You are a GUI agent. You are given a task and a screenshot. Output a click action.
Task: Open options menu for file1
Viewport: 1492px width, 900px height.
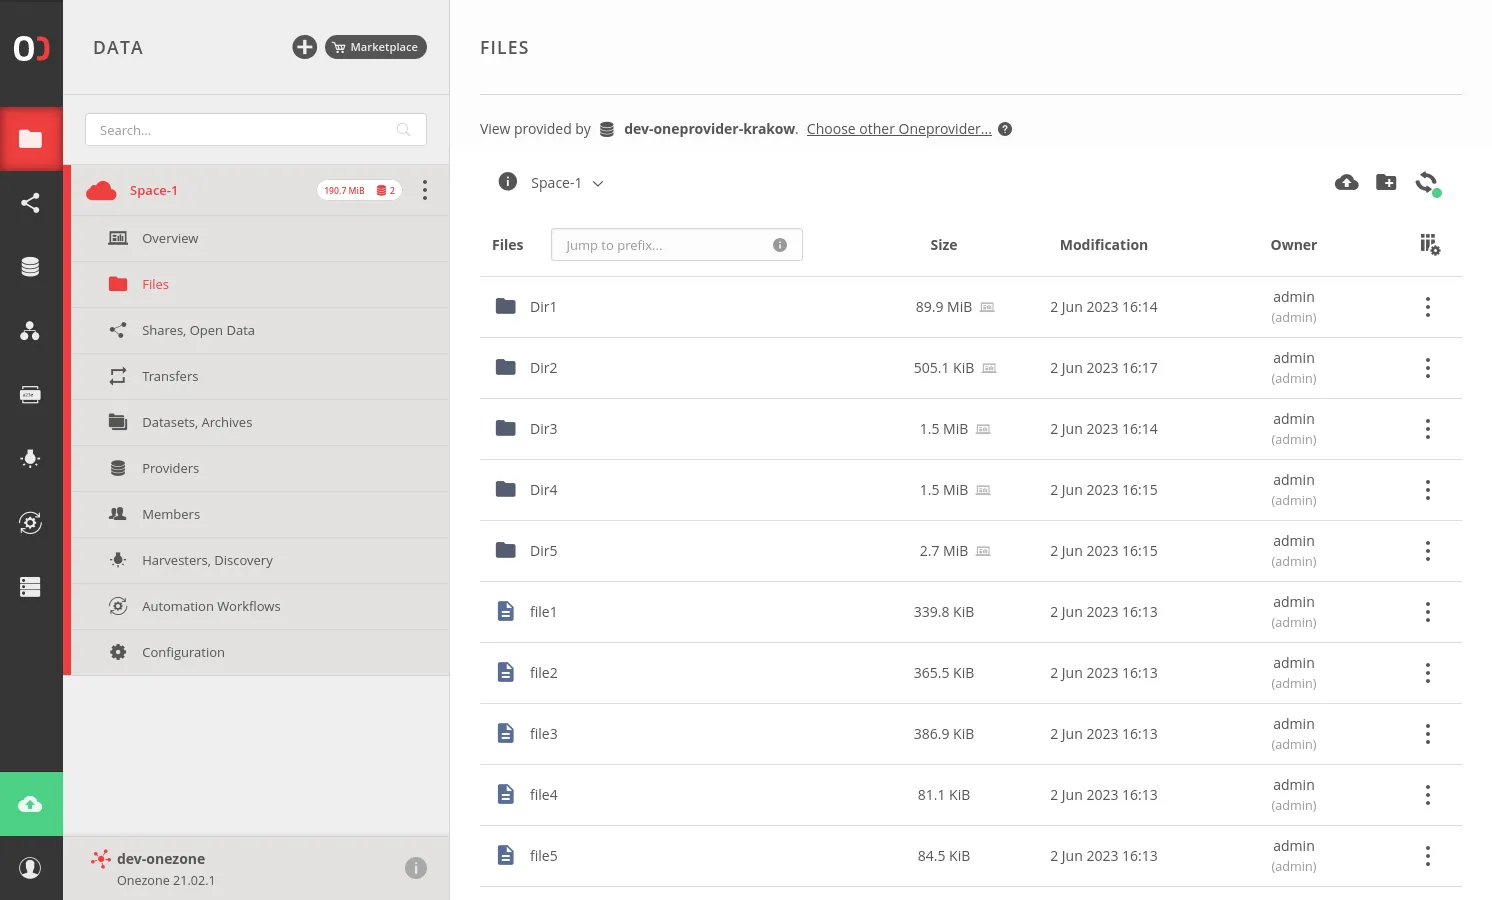coord(1428,612)
